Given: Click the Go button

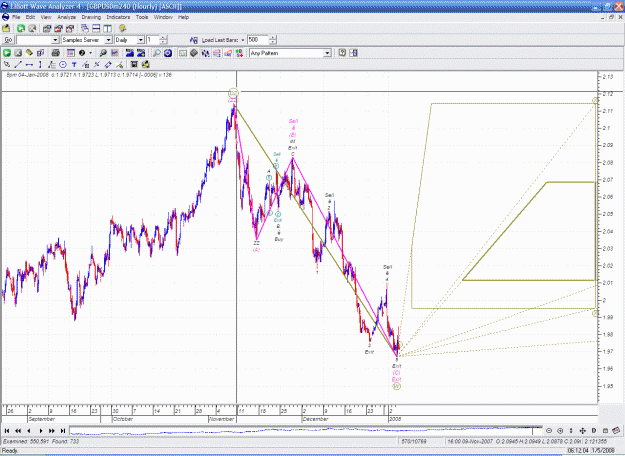Looking at the screenshot, I should 8,40.
